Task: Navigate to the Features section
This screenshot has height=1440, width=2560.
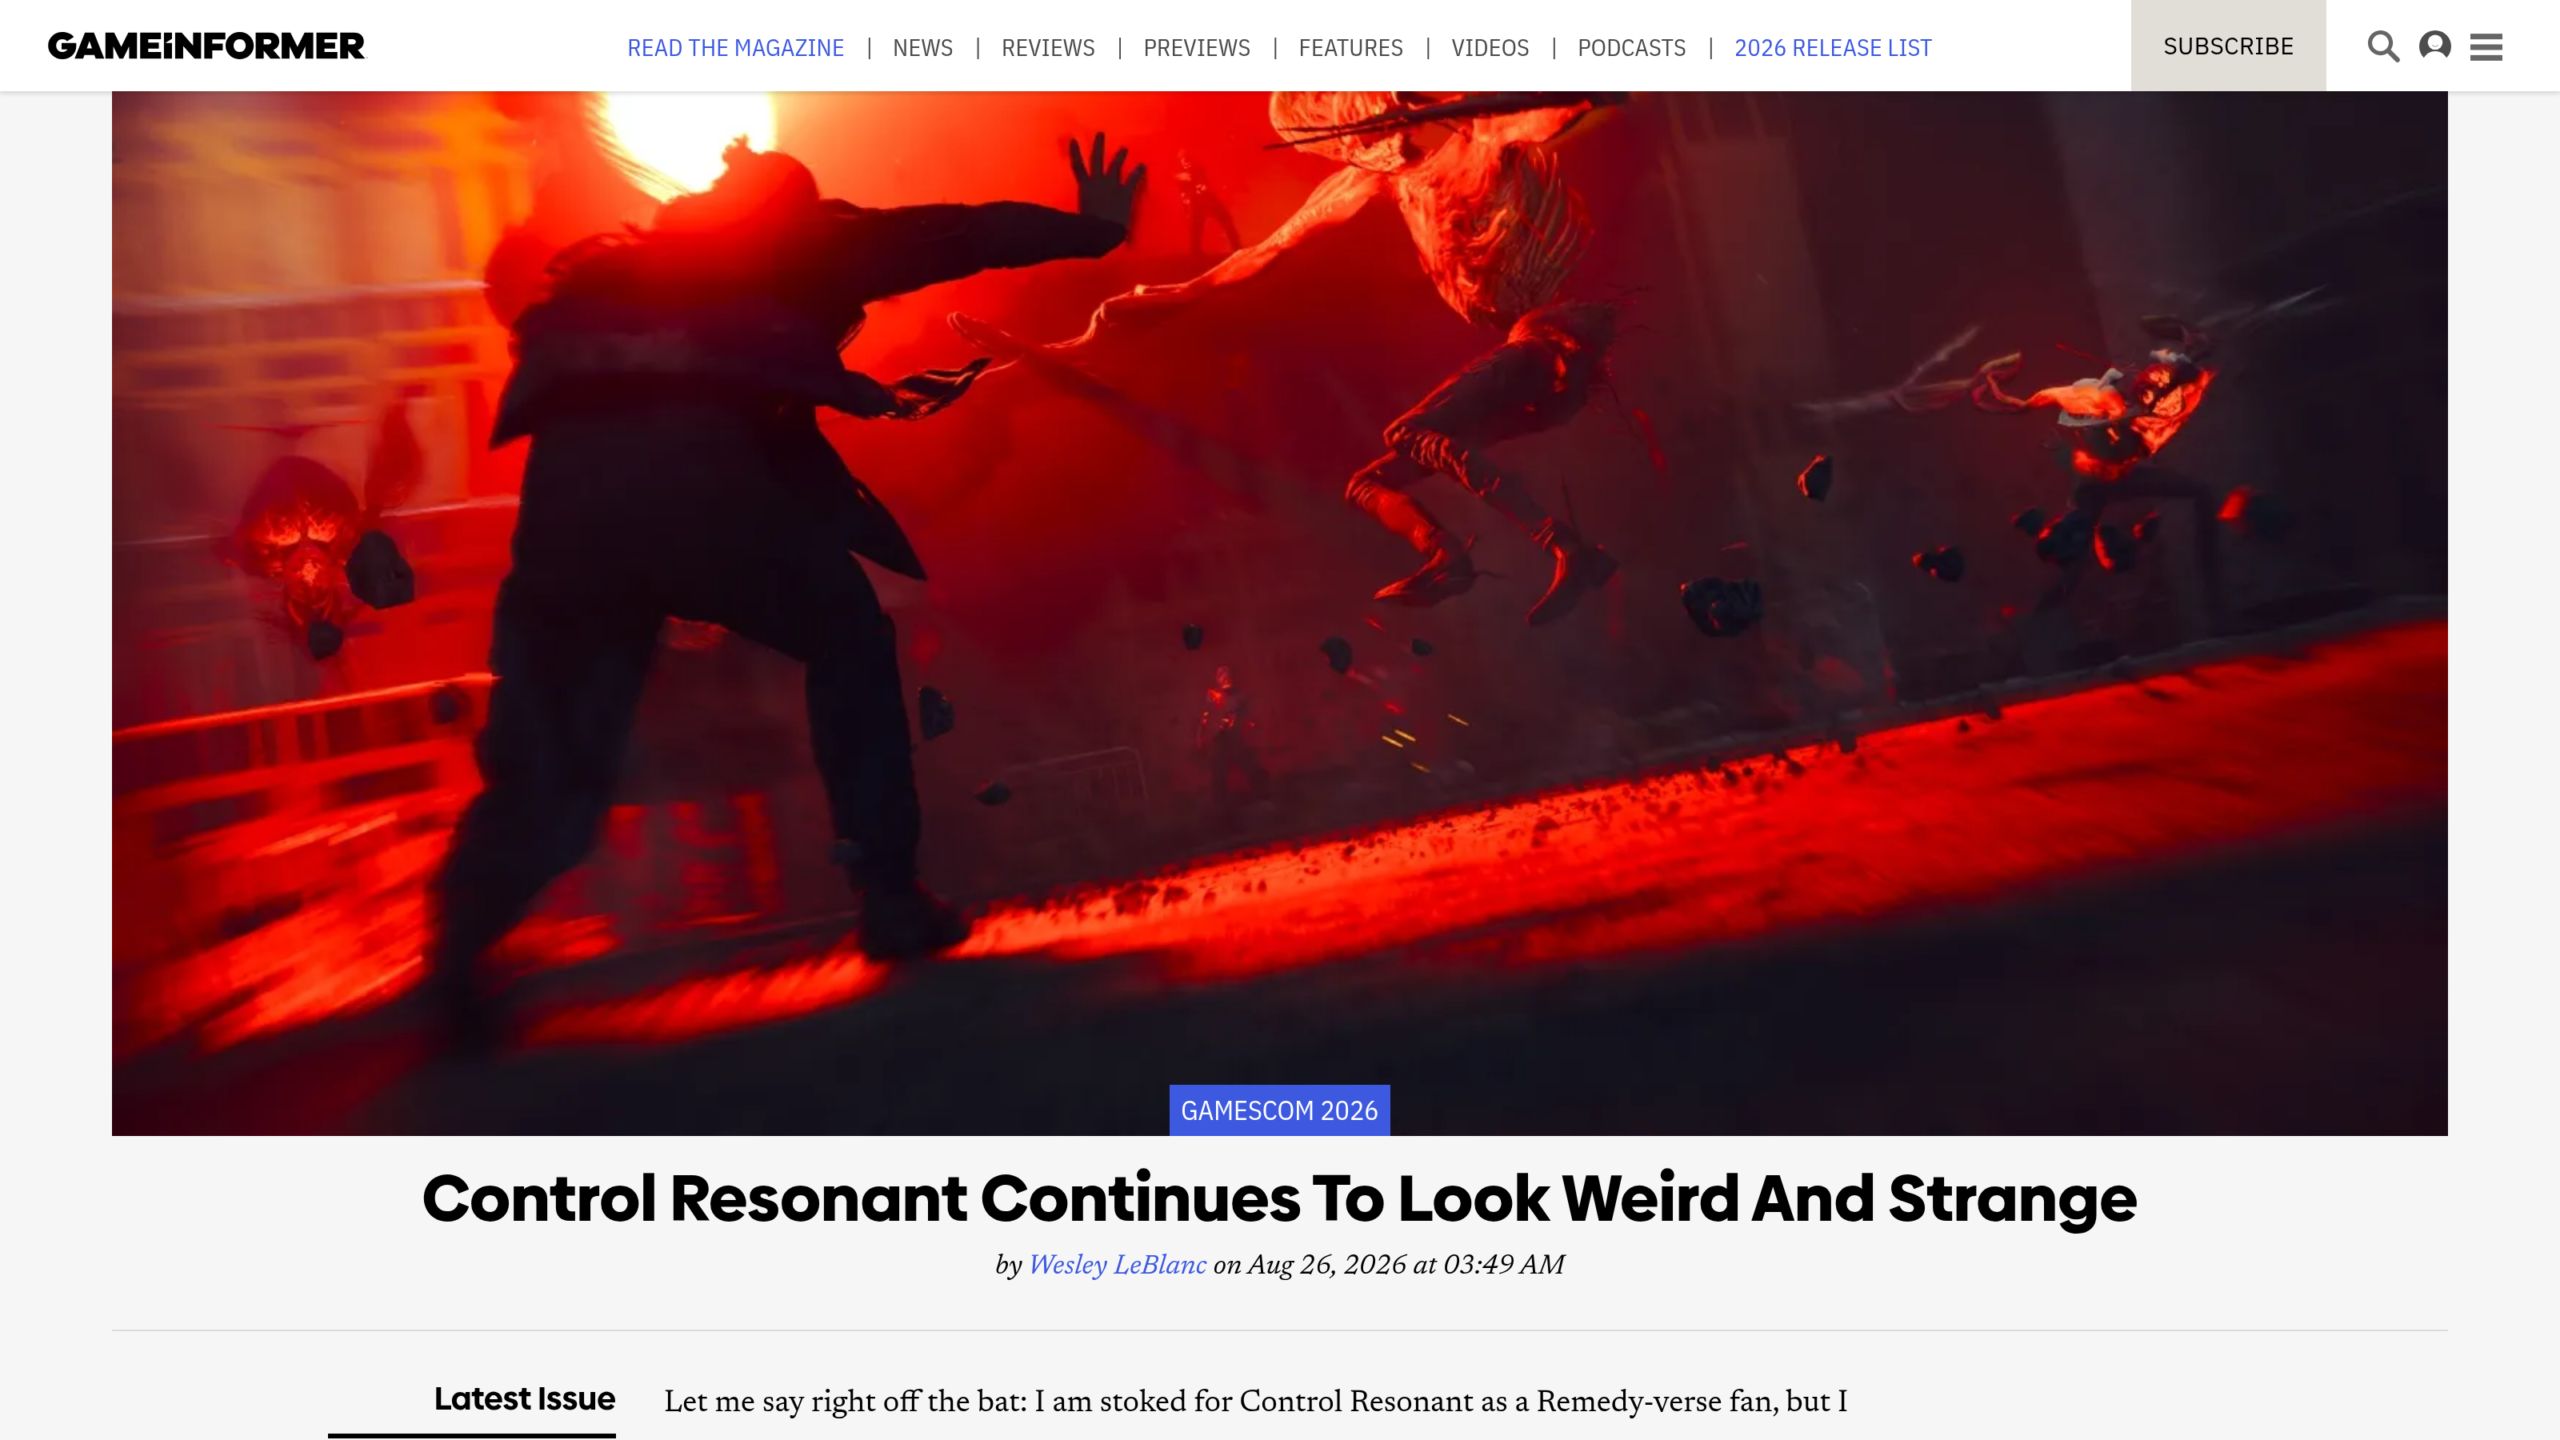Action: pos(1350,48)
